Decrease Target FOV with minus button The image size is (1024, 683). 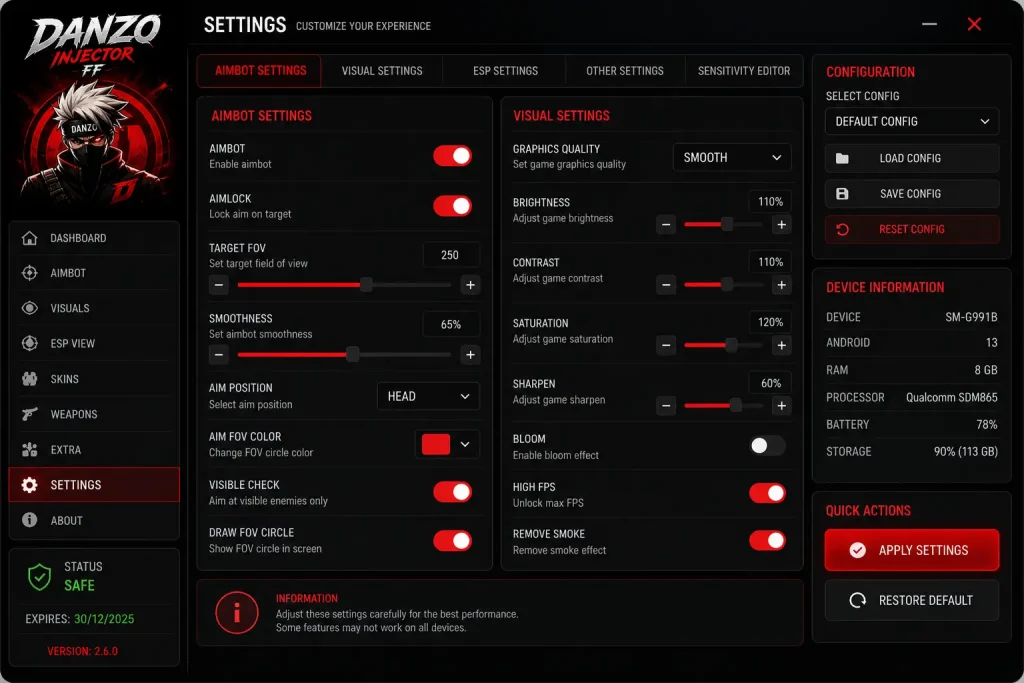tap(219, 285)
